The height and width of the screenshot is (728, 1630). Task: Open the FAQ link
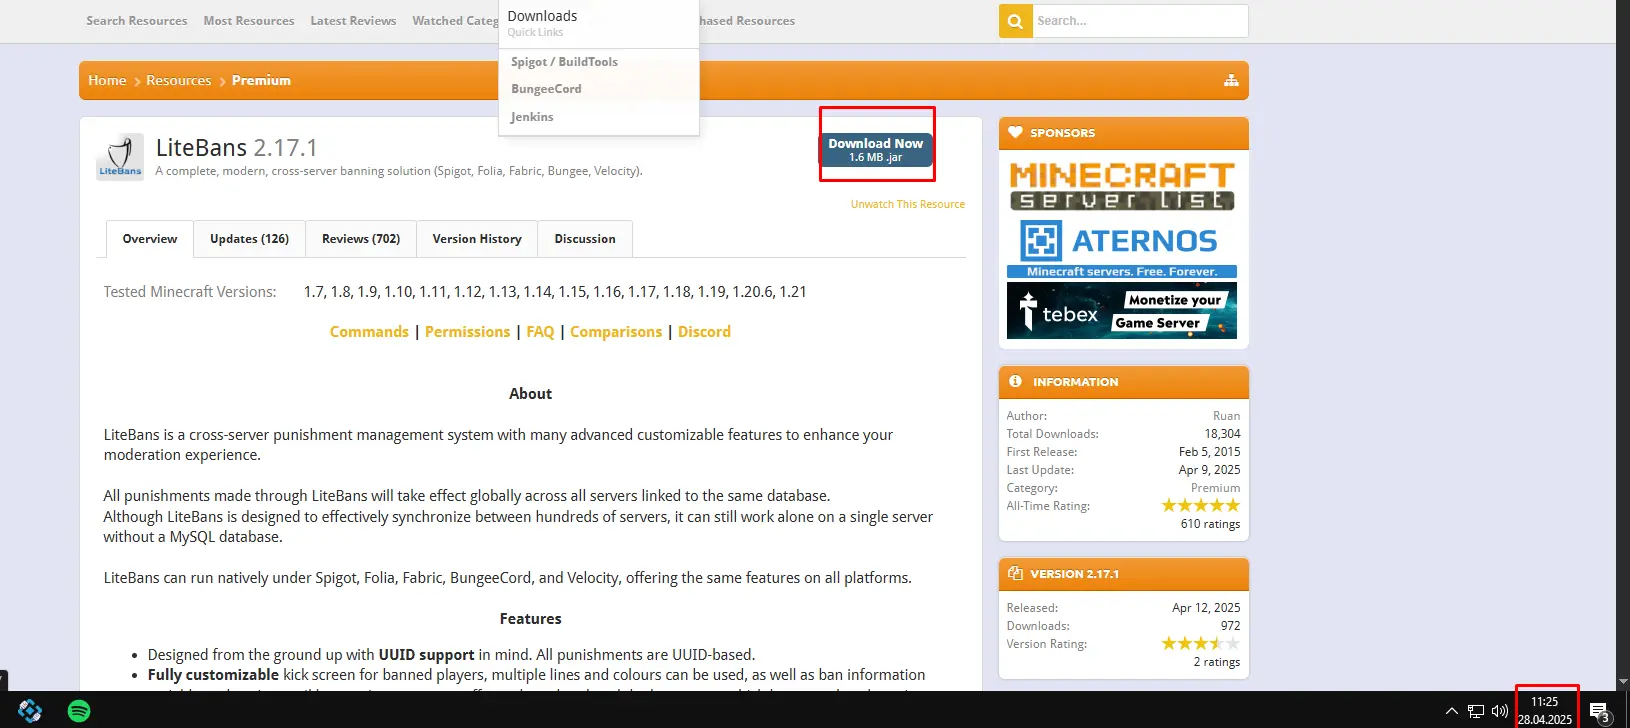[x=540, y=332]
